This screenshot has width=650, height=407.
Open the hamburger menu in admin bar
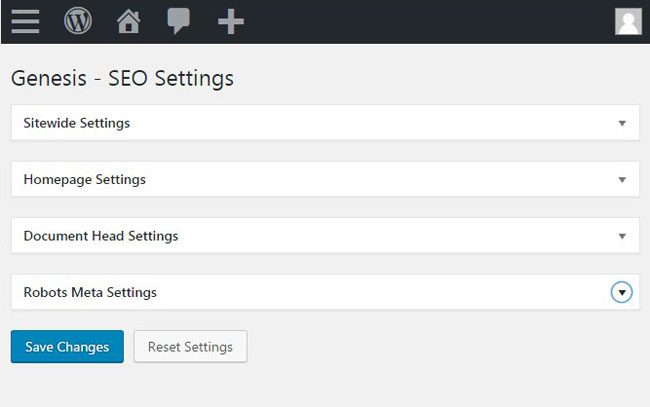(x=25, y=21)
